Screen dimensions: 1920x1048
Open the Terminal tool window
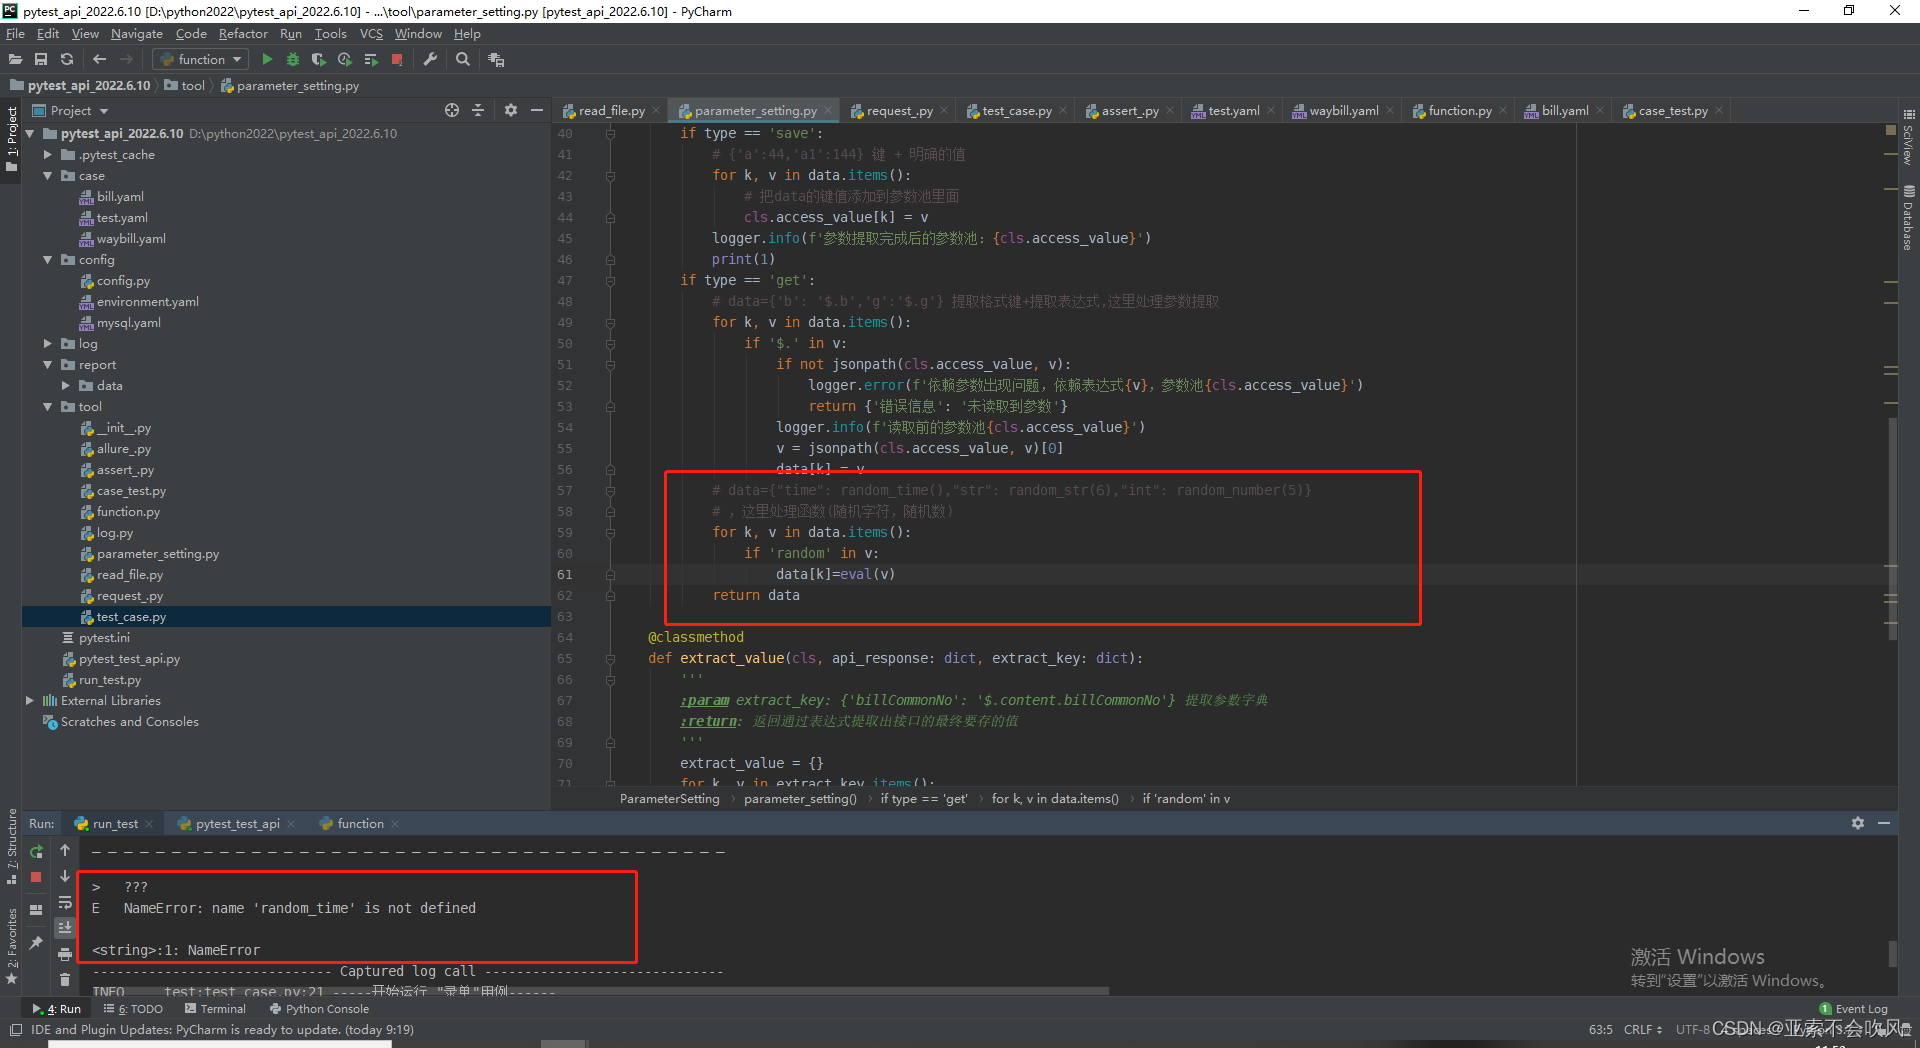[x=215, y=1009]
